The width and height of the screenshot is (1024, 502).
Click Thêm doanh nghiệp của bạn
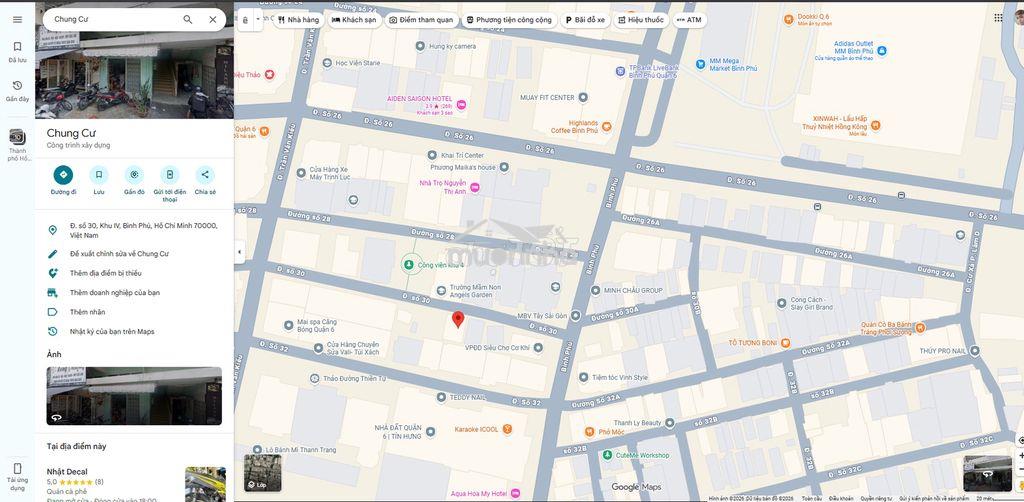135,292
